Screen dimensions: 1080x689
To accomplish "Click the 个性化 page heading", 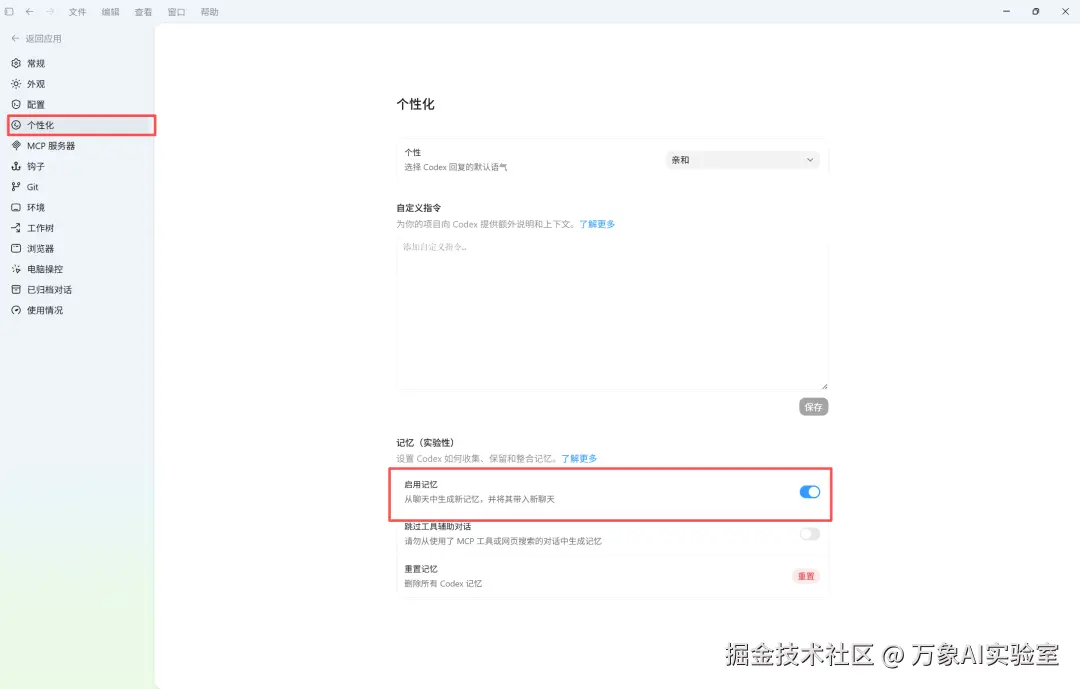I will click(x=415, y=104).
